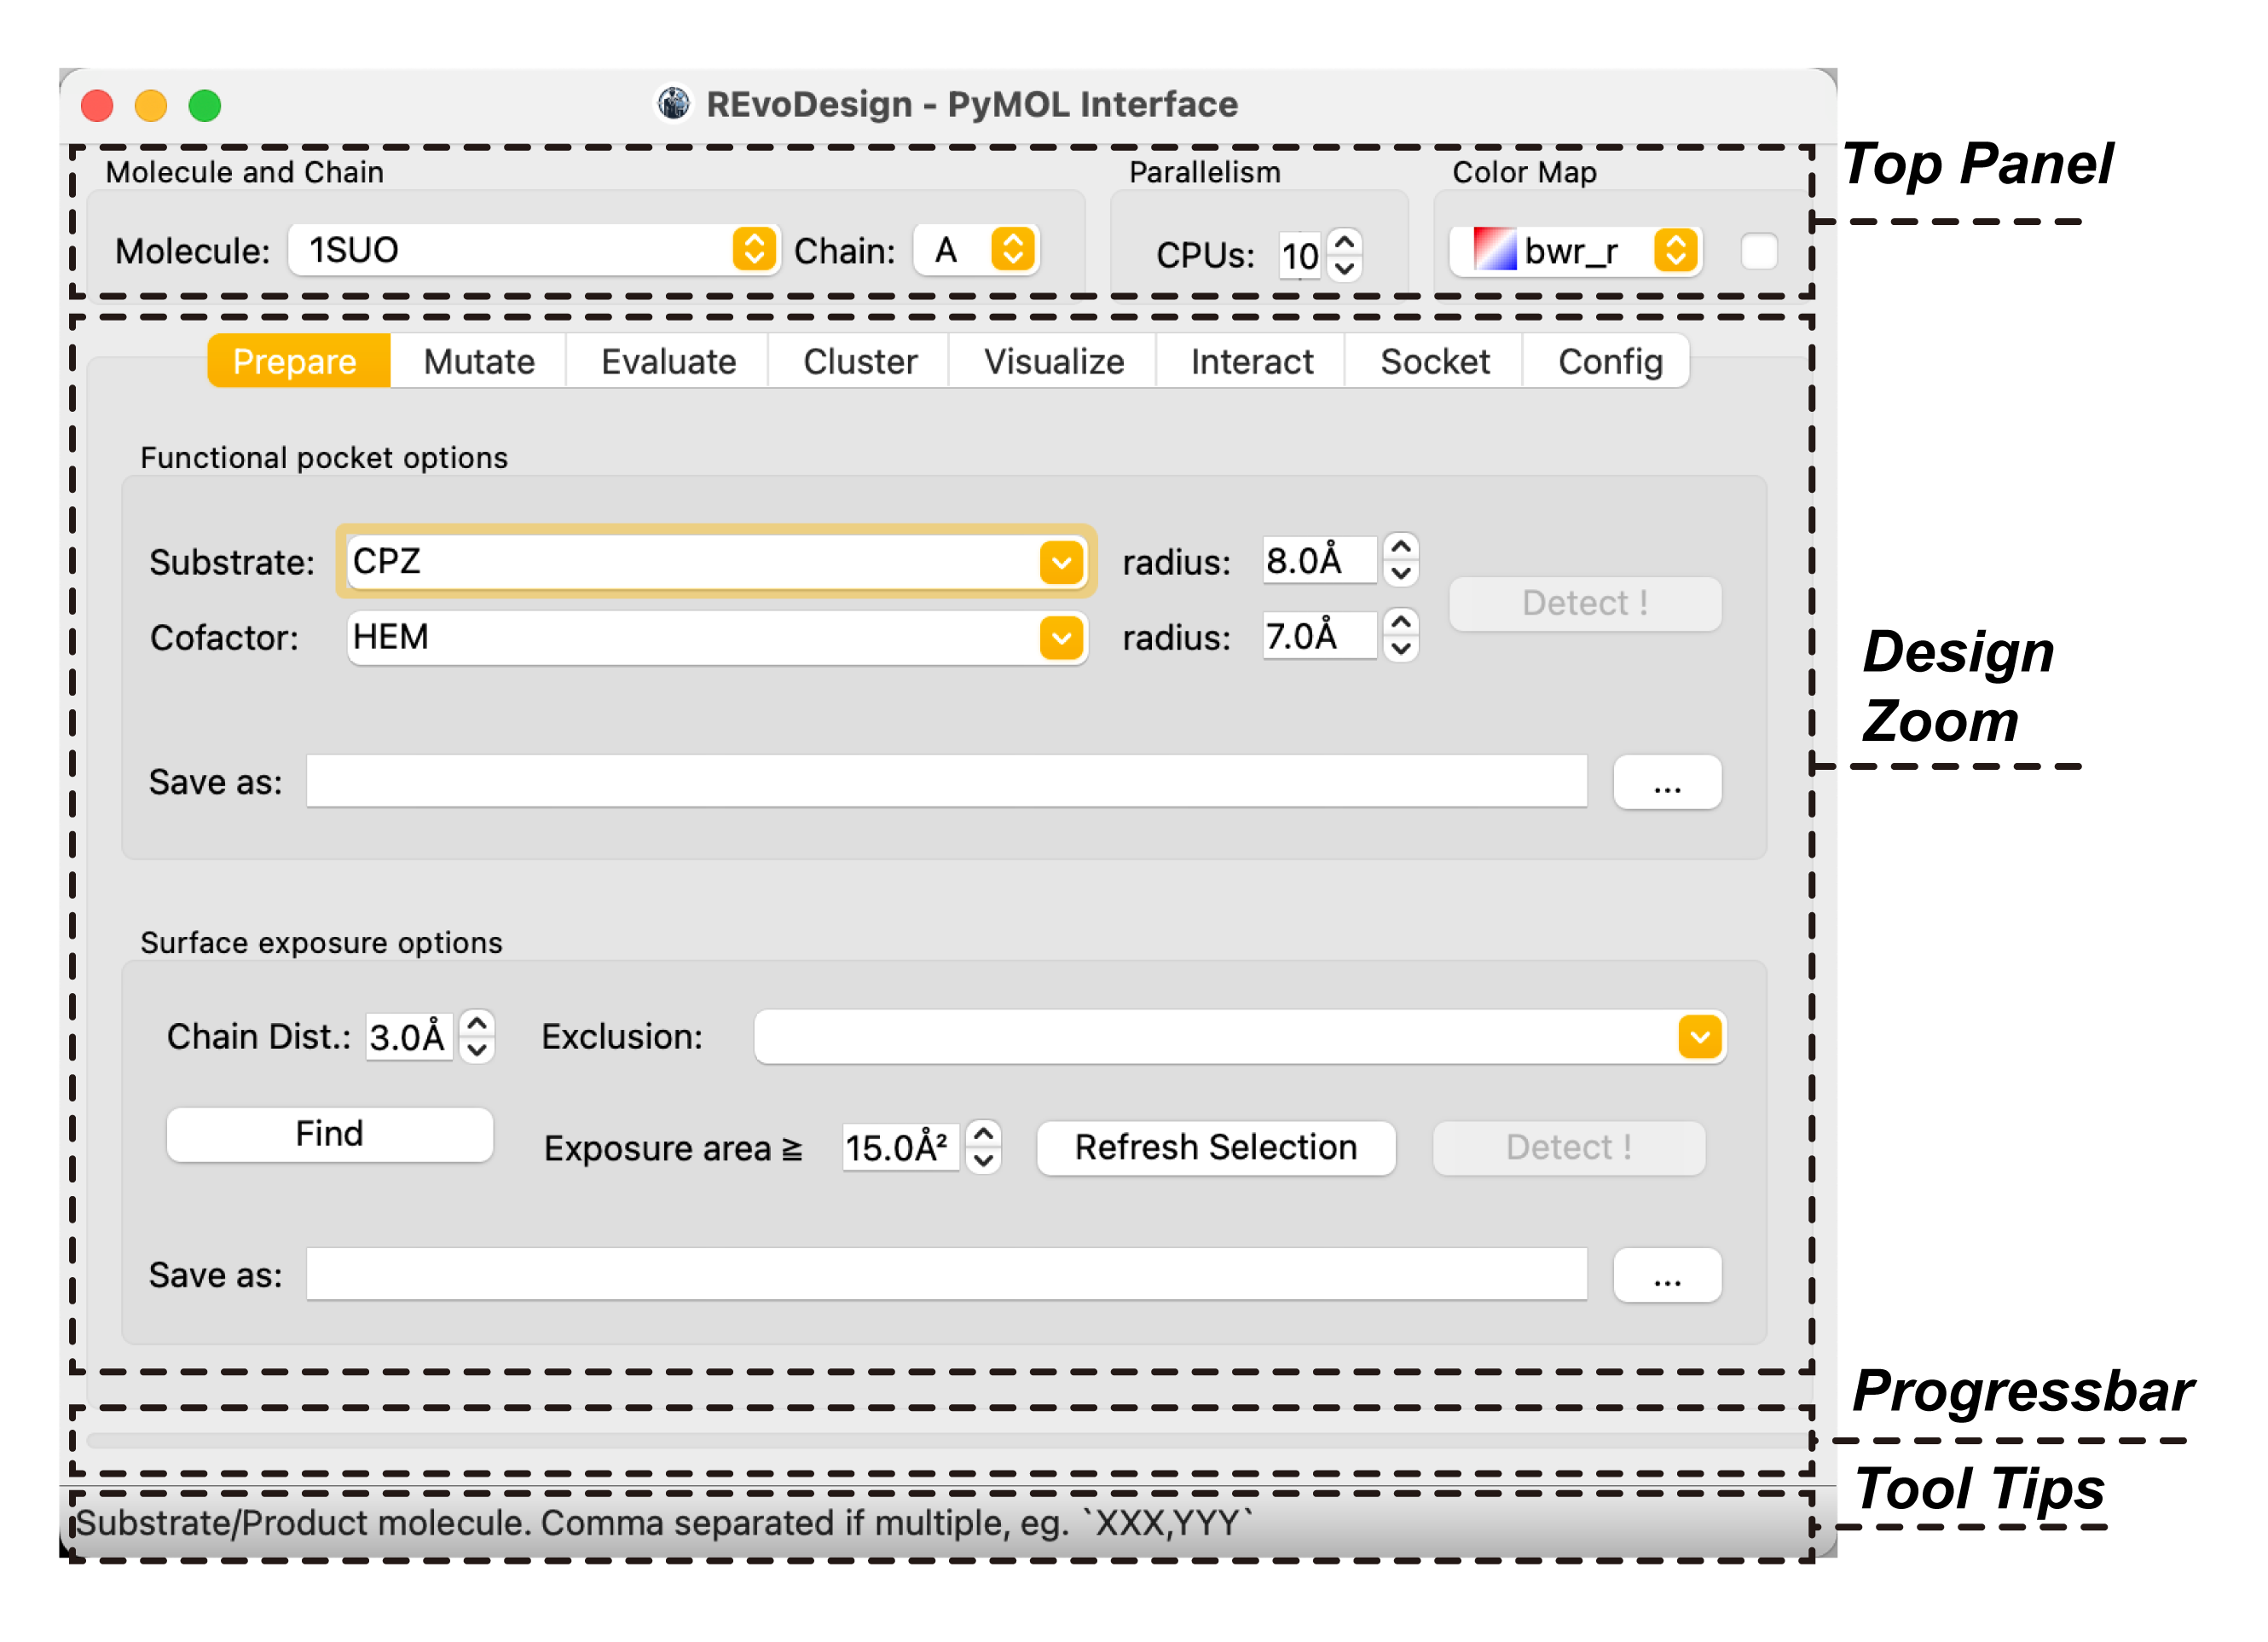Click the Detect button in Functional pocket options
Screen dimensions: 2268x1642
1585,603
